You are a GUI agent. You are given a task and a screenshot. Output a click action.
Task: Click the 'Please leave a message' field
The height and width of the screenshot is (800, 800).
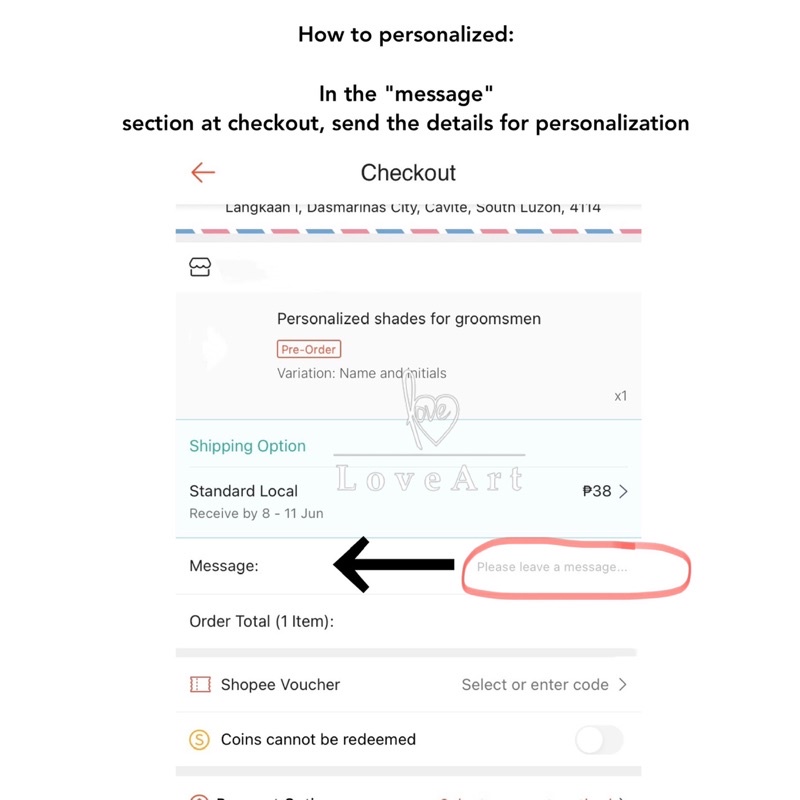coord(552,567)
